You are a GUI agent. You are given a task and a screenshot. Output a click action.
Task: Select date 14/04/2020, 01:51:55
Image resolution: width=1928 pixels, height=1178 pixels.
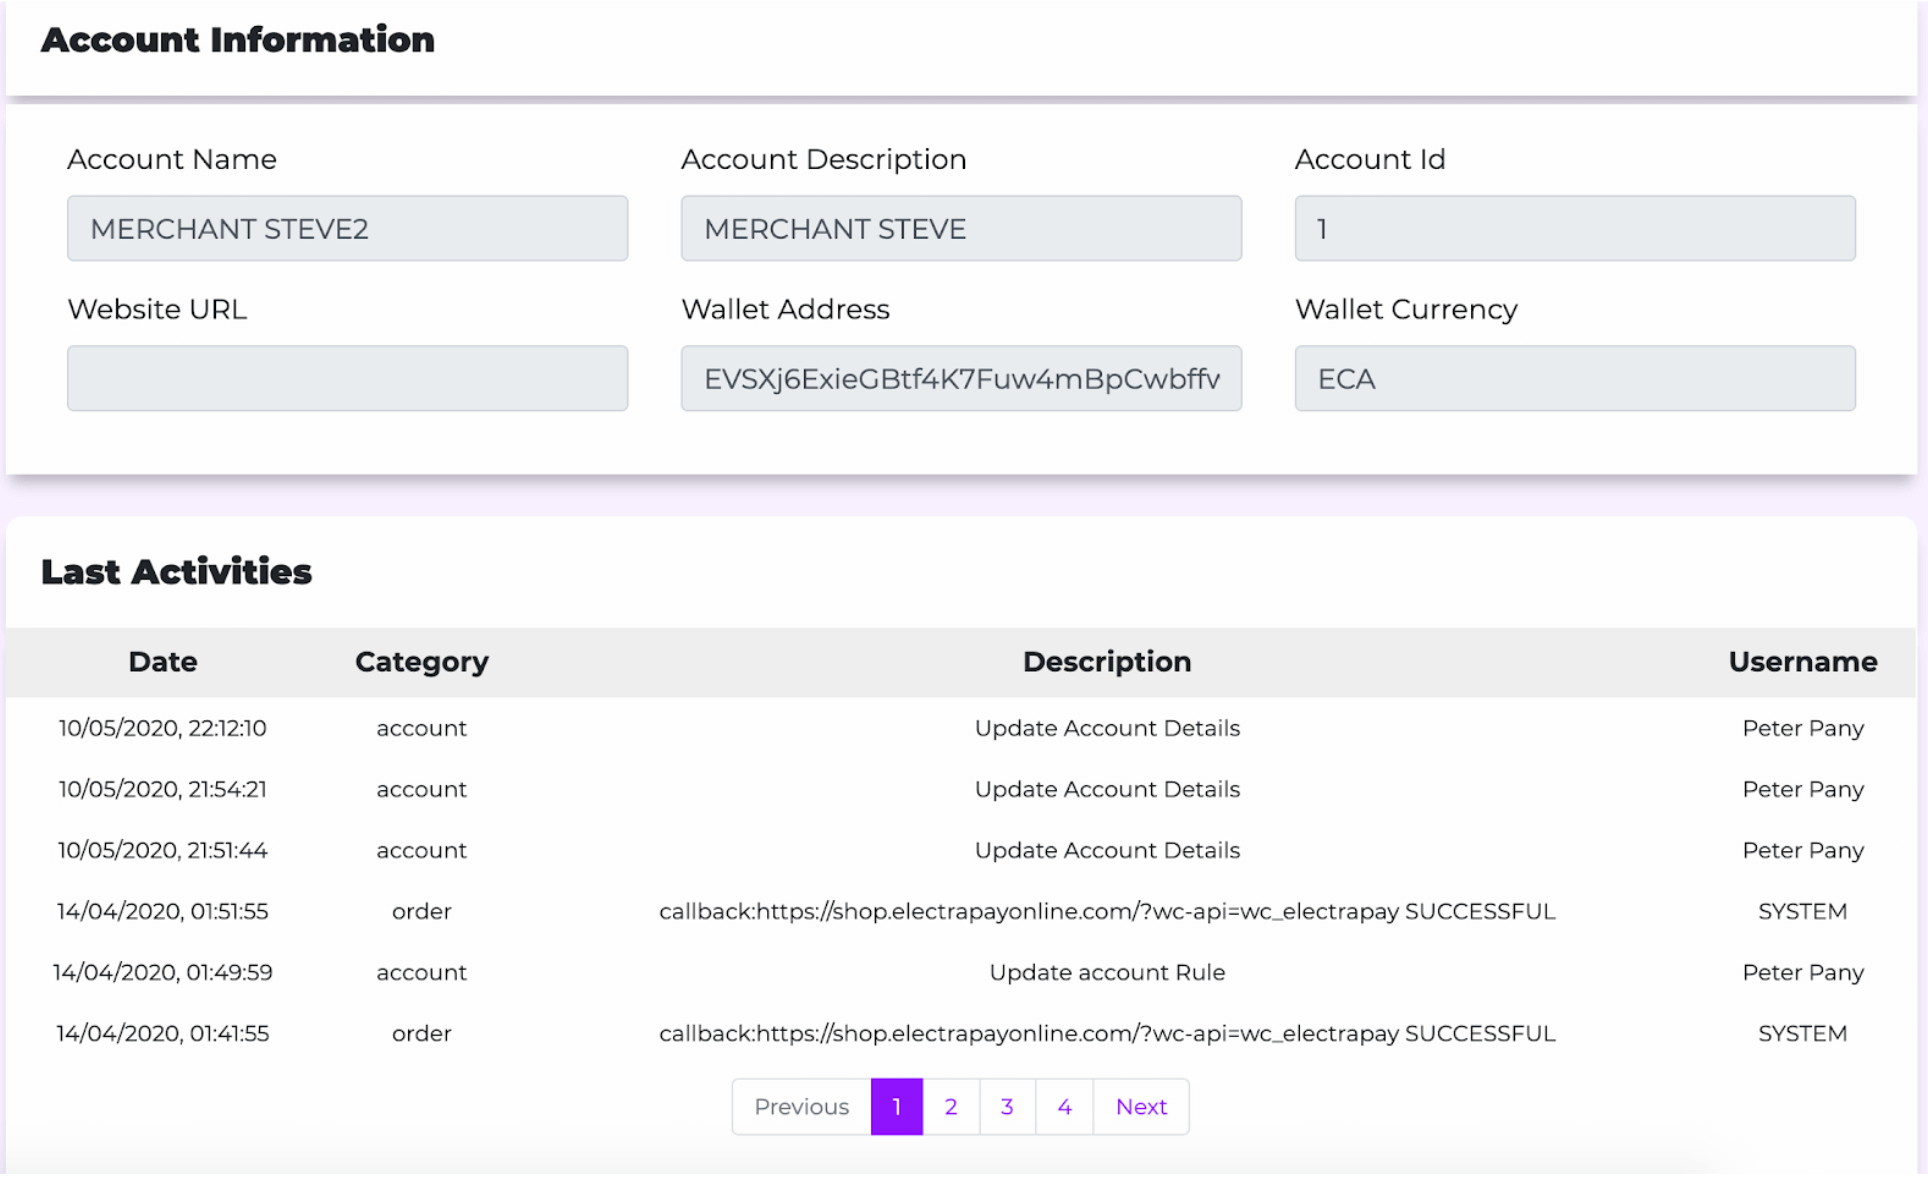point(163,911)
